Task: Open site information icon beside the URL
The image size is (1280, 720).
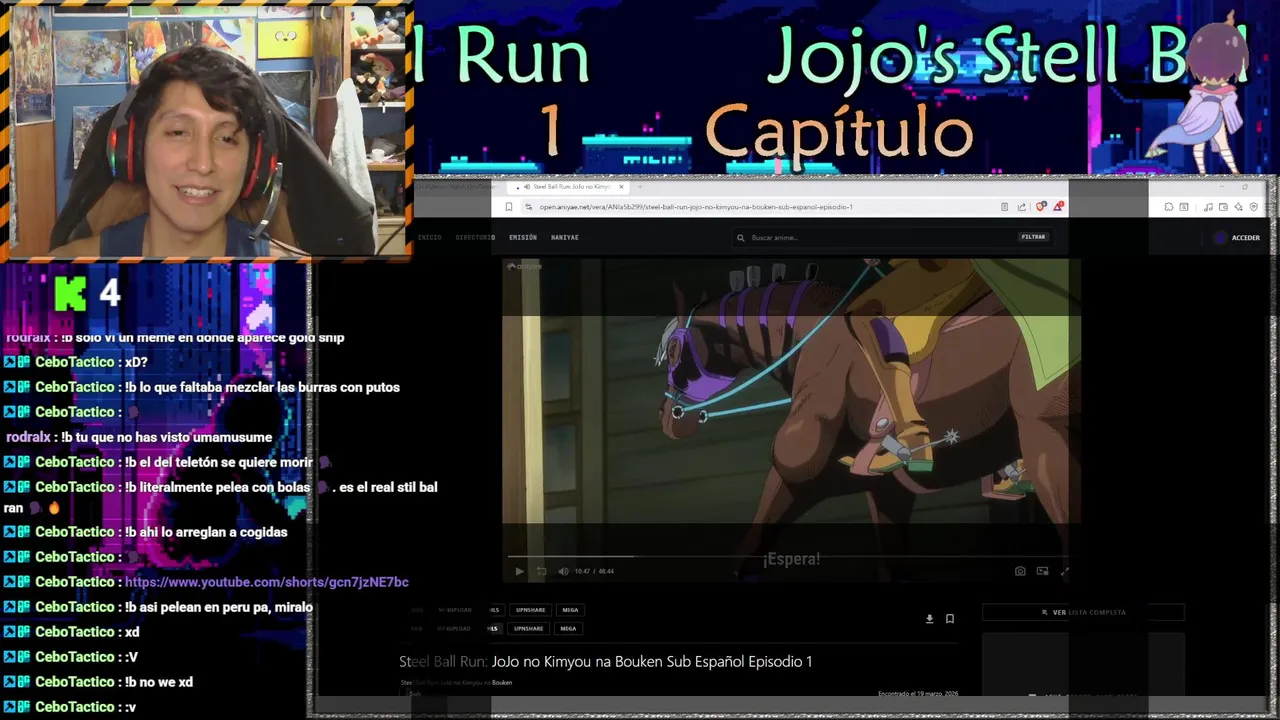Action: click(528, 207)
